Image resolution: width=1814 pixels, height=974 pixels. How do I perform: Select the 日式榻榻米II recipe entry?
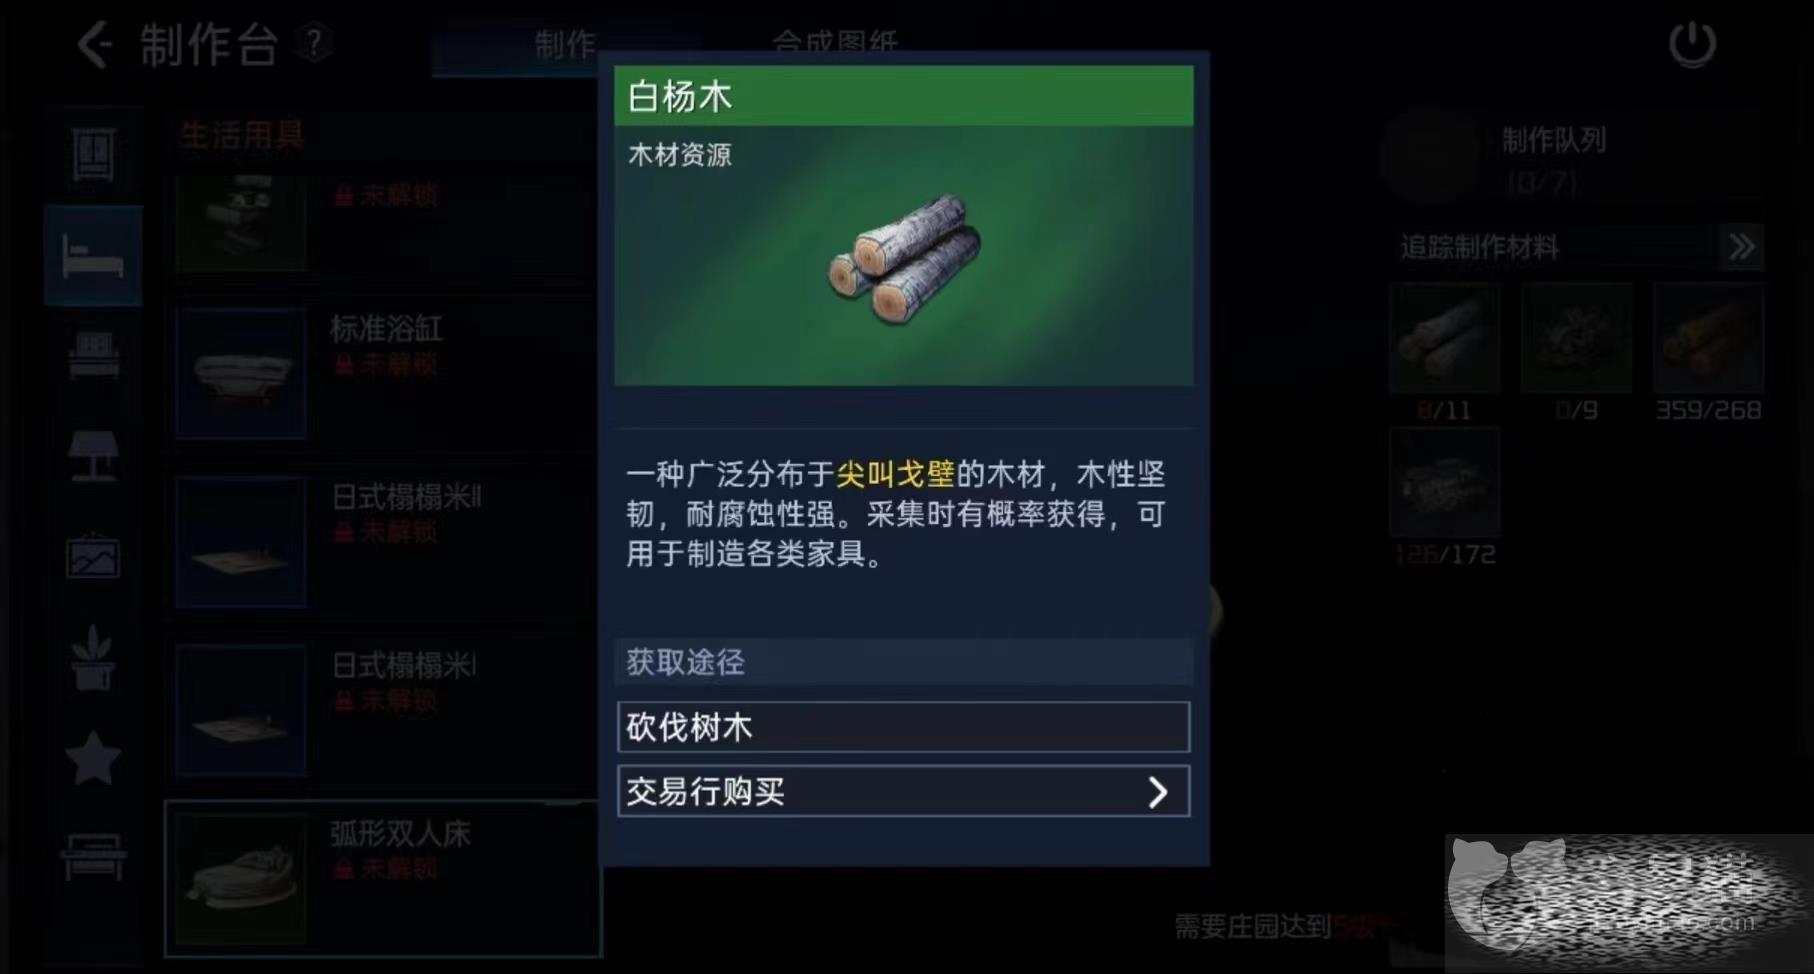[x=385, y=541]
